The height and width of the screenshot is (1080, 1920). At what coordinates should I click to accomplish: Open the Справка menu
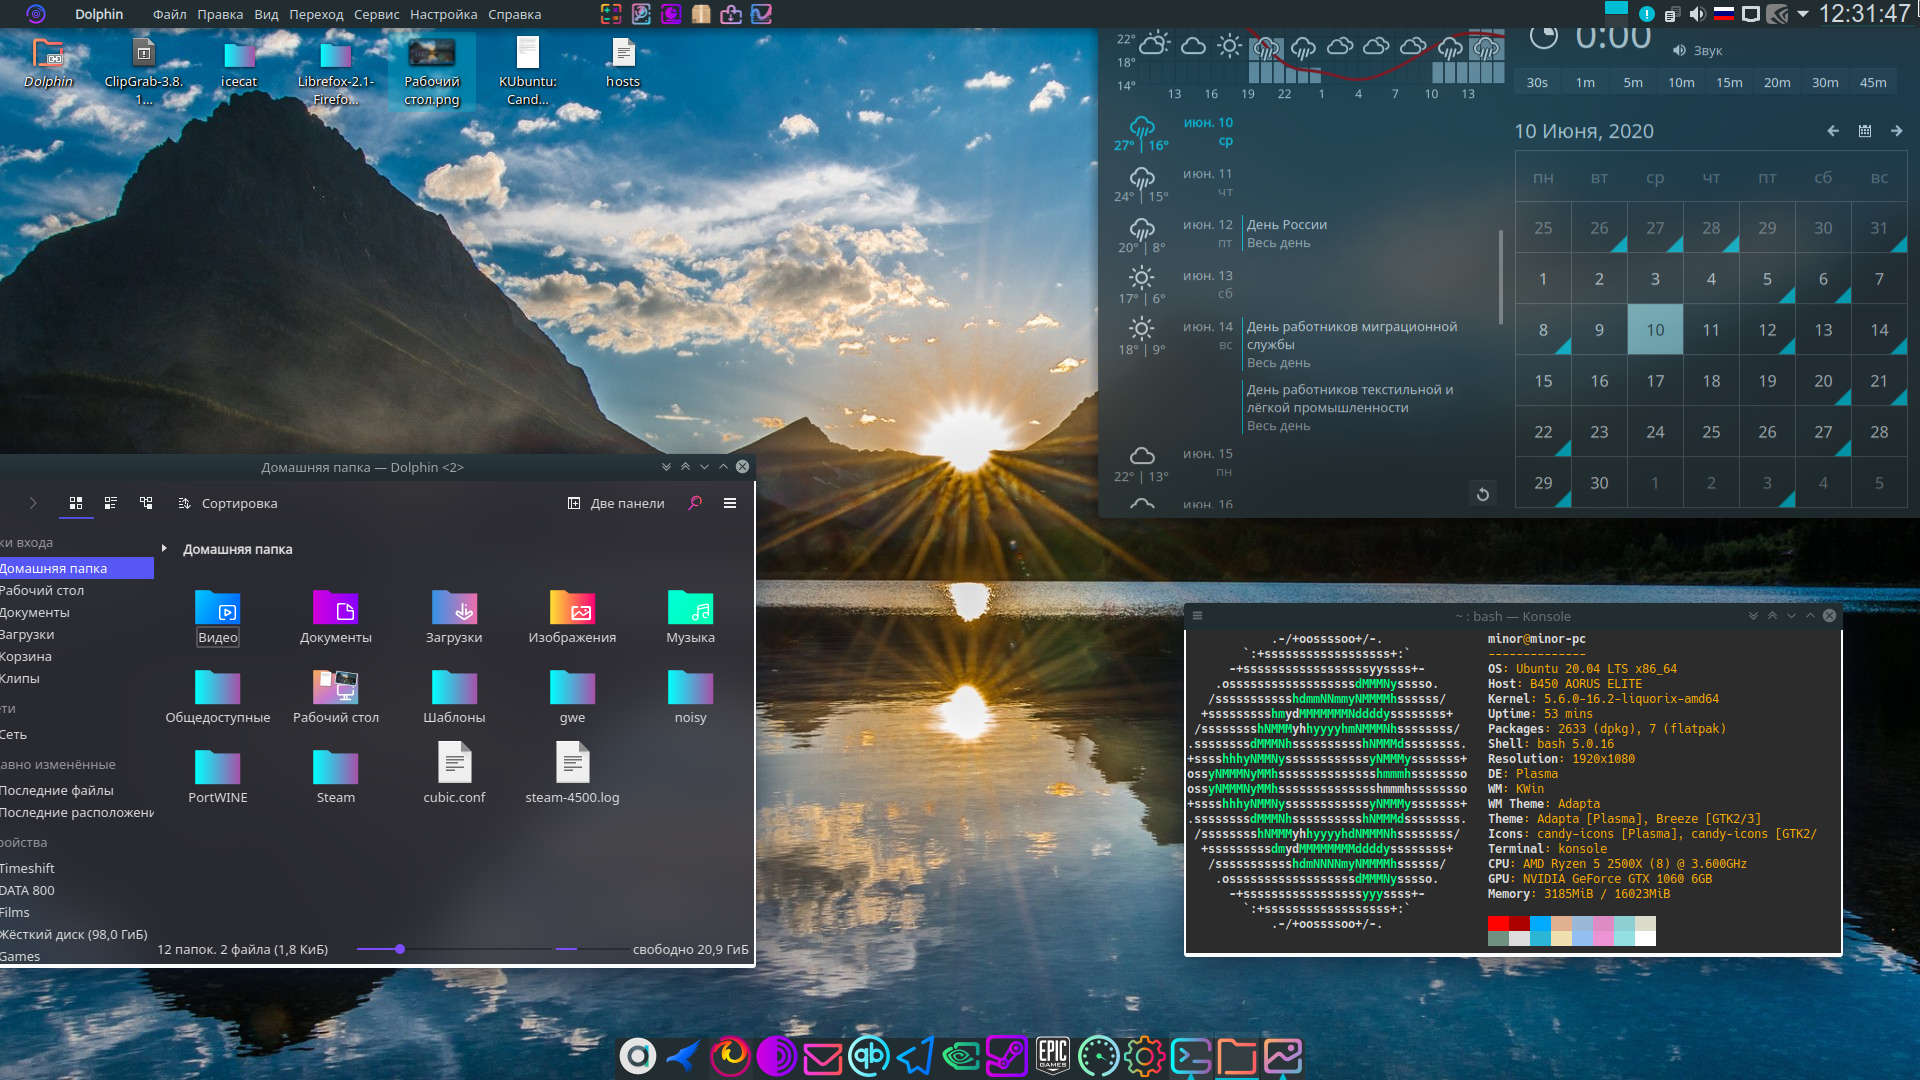515,14
